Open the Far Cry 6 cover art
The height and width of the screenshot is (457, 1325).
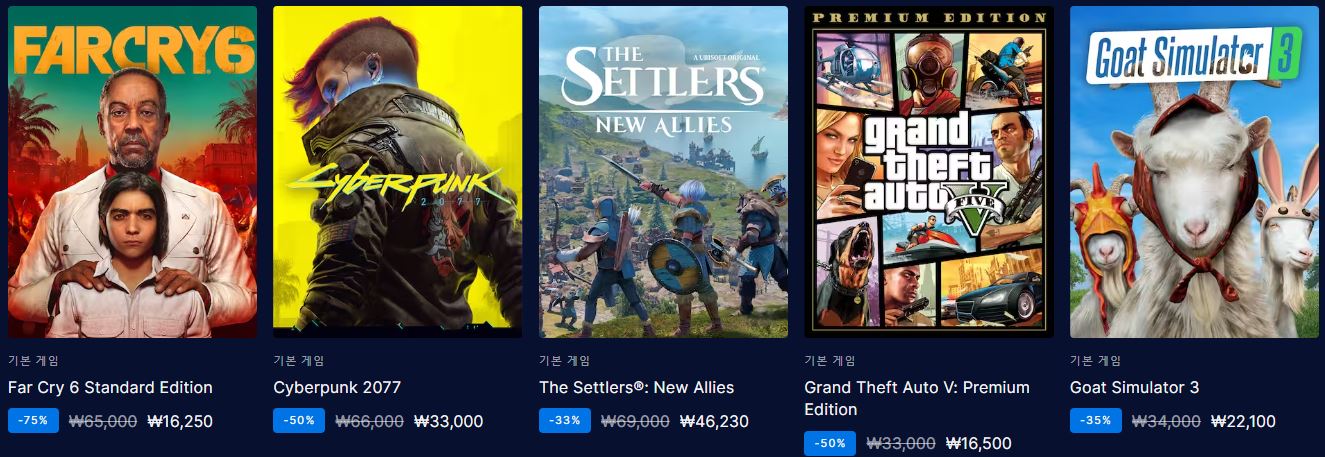click(132, 172)
